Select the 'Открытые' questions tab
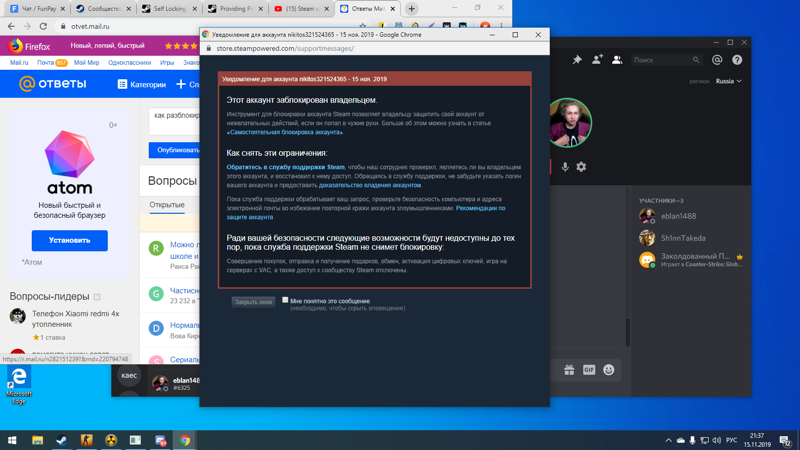The width and height of the screenshot is (800, 450). [x=167, y=205]
